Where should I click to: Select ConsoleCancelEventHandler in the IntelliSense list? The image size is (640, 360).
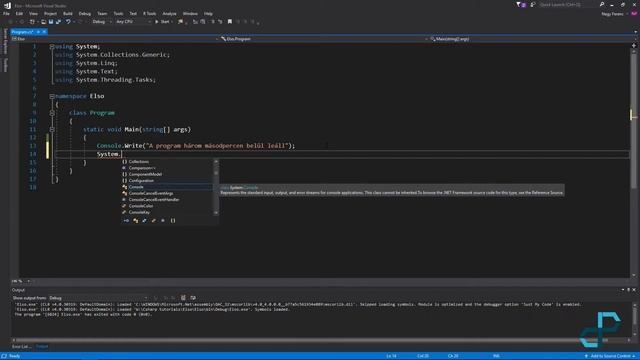[167, 200]
